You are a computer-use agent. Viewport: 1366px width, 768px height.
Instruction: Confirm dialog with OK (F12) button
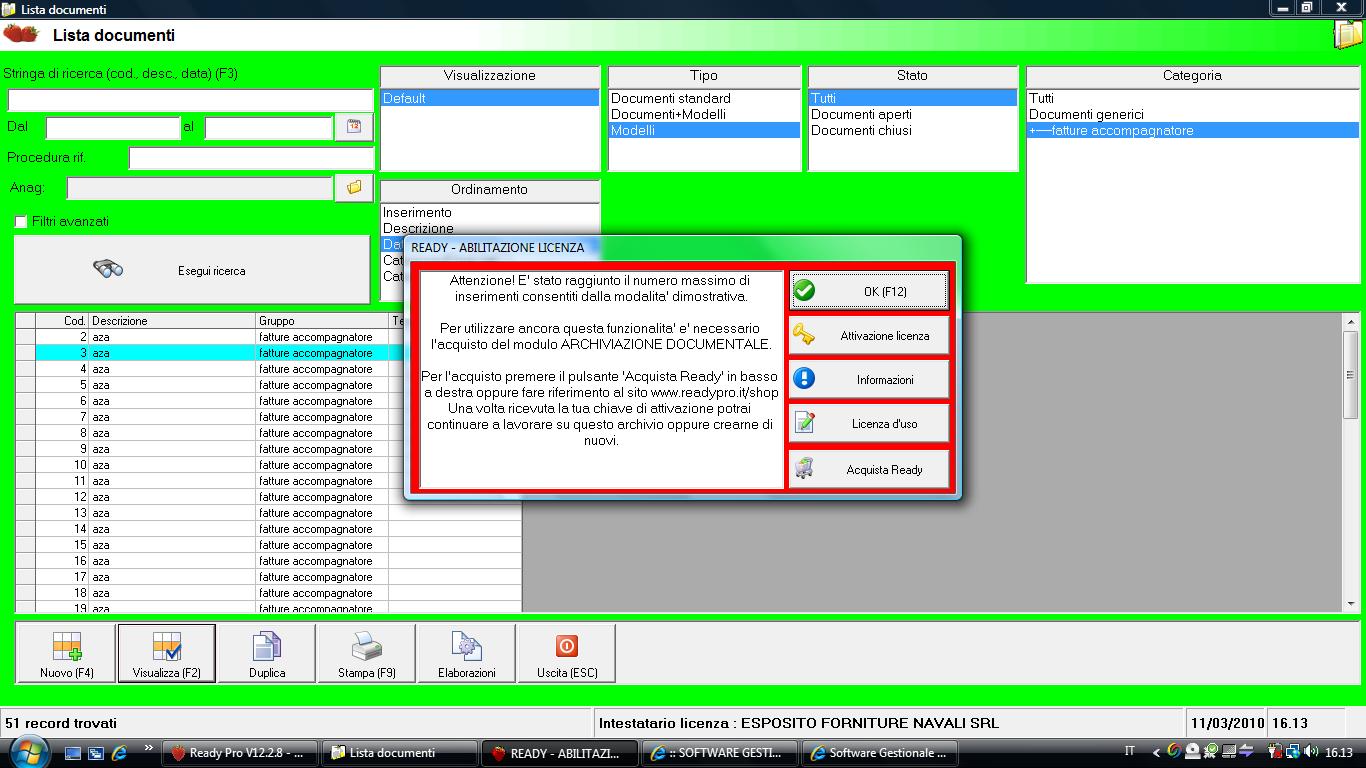tap(869, 291)
